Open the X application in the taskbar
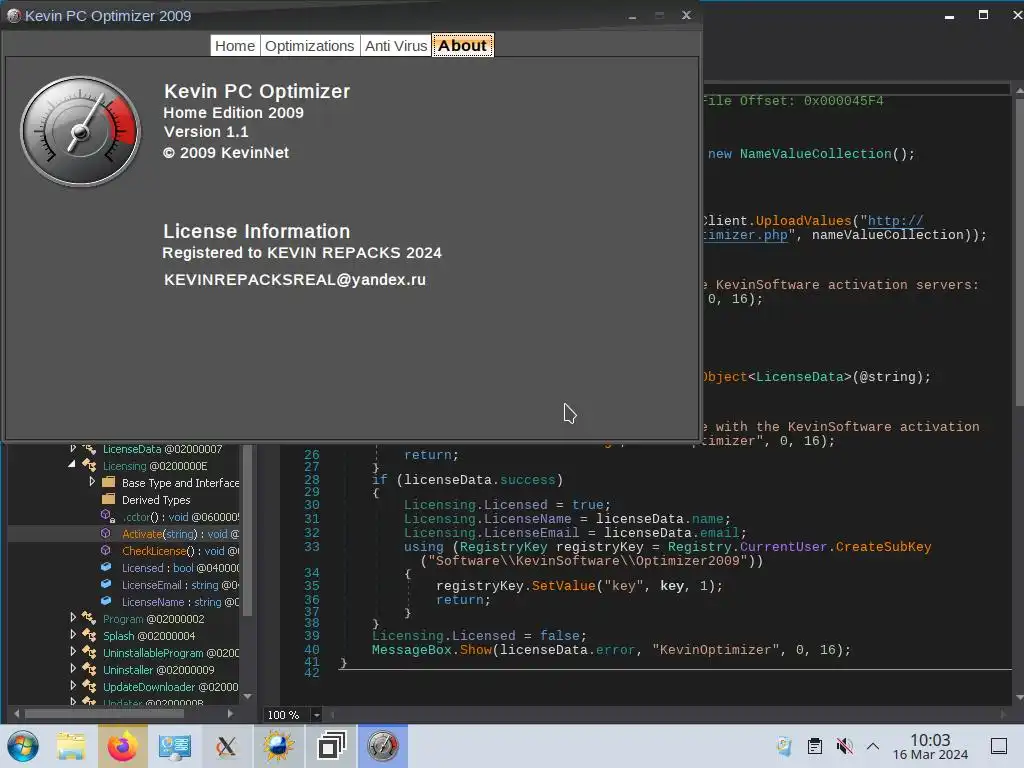Viewport: 1024px width, 768px height. (x=226, y=746)
